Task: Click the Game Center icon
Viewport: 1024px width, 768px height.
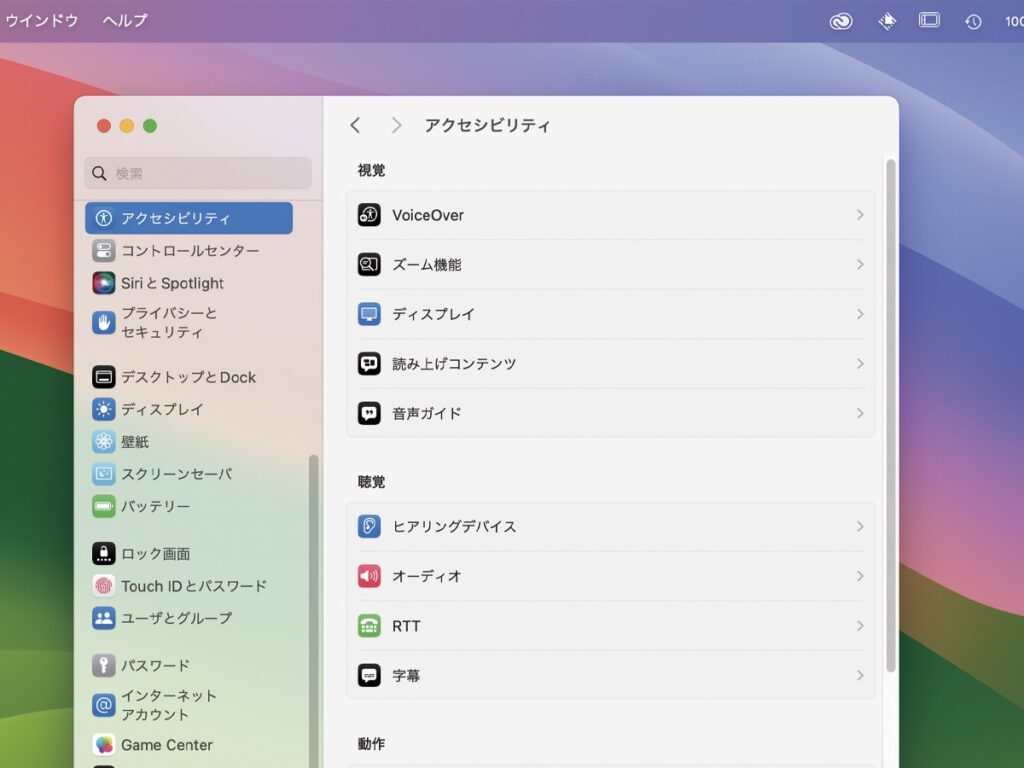Action: [104, 744]
